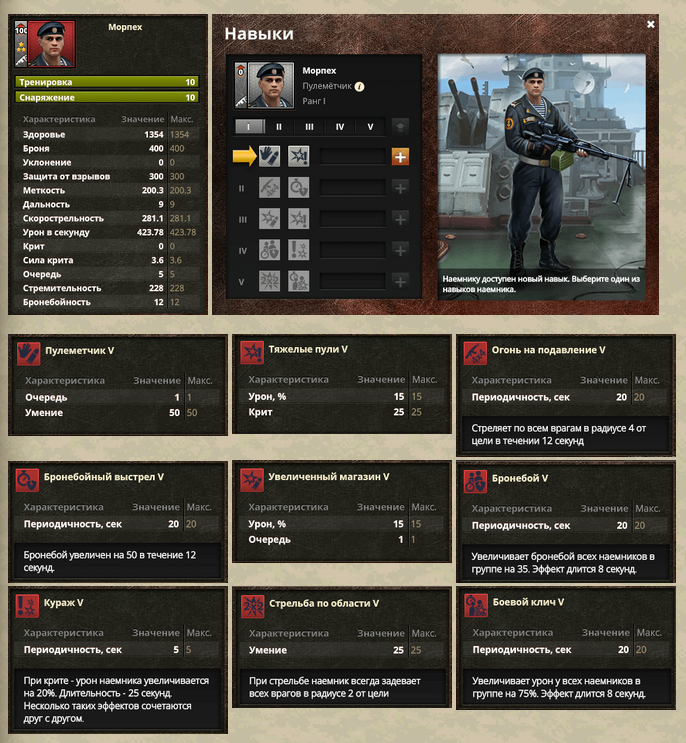Pick the Стрельба по области 2x2 icon
The image size is (686, 743).
pos(269,281)
